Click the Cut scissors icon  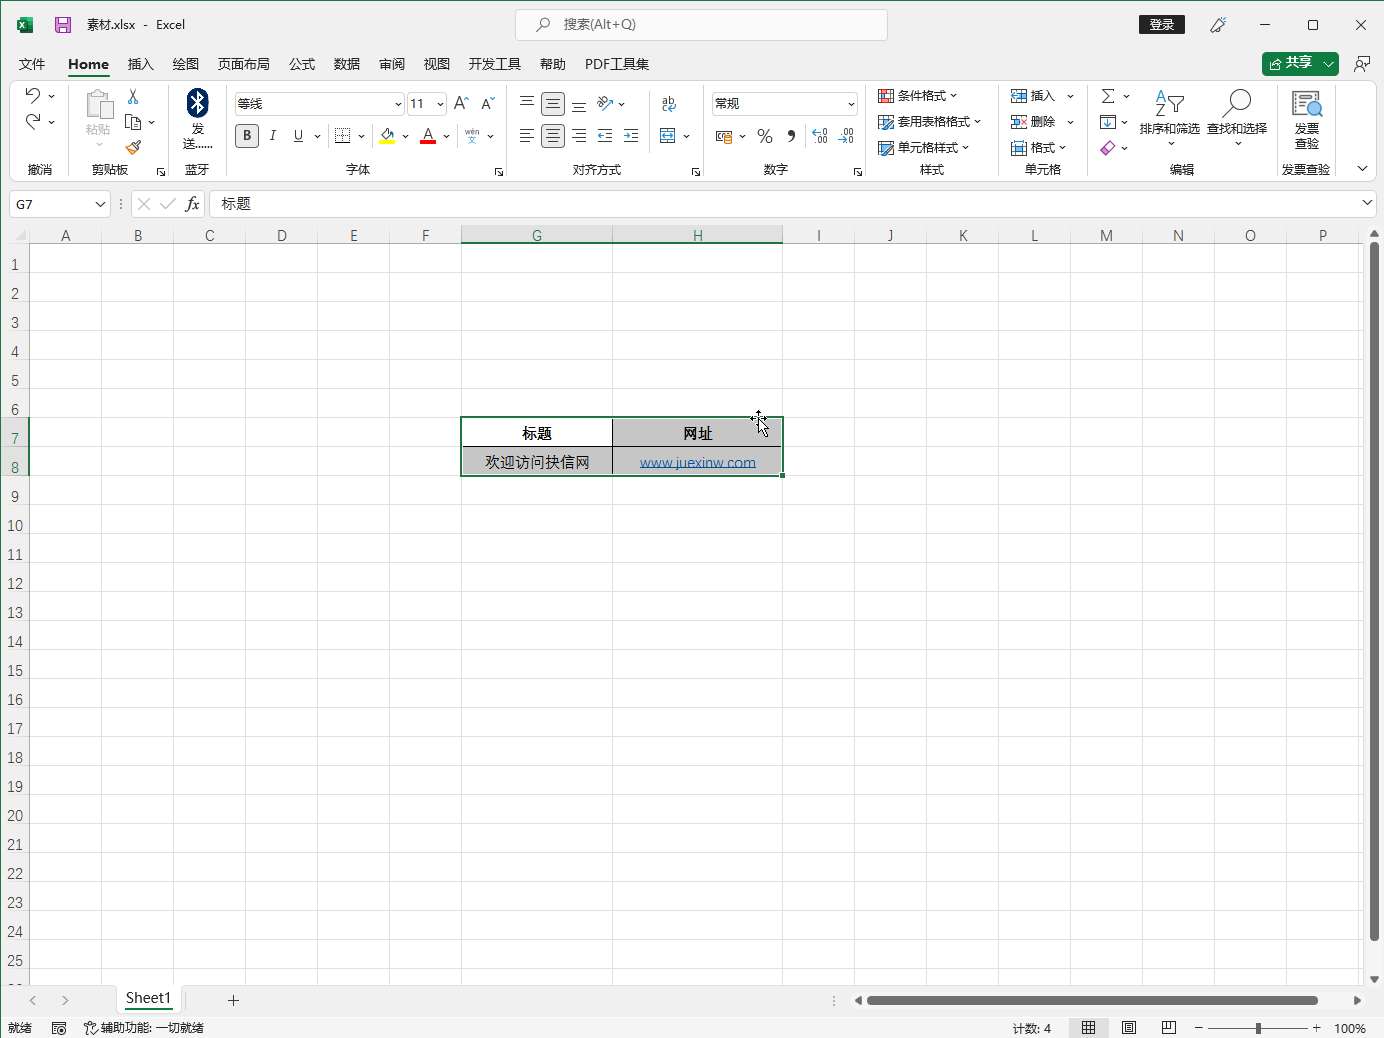(133, 97)
